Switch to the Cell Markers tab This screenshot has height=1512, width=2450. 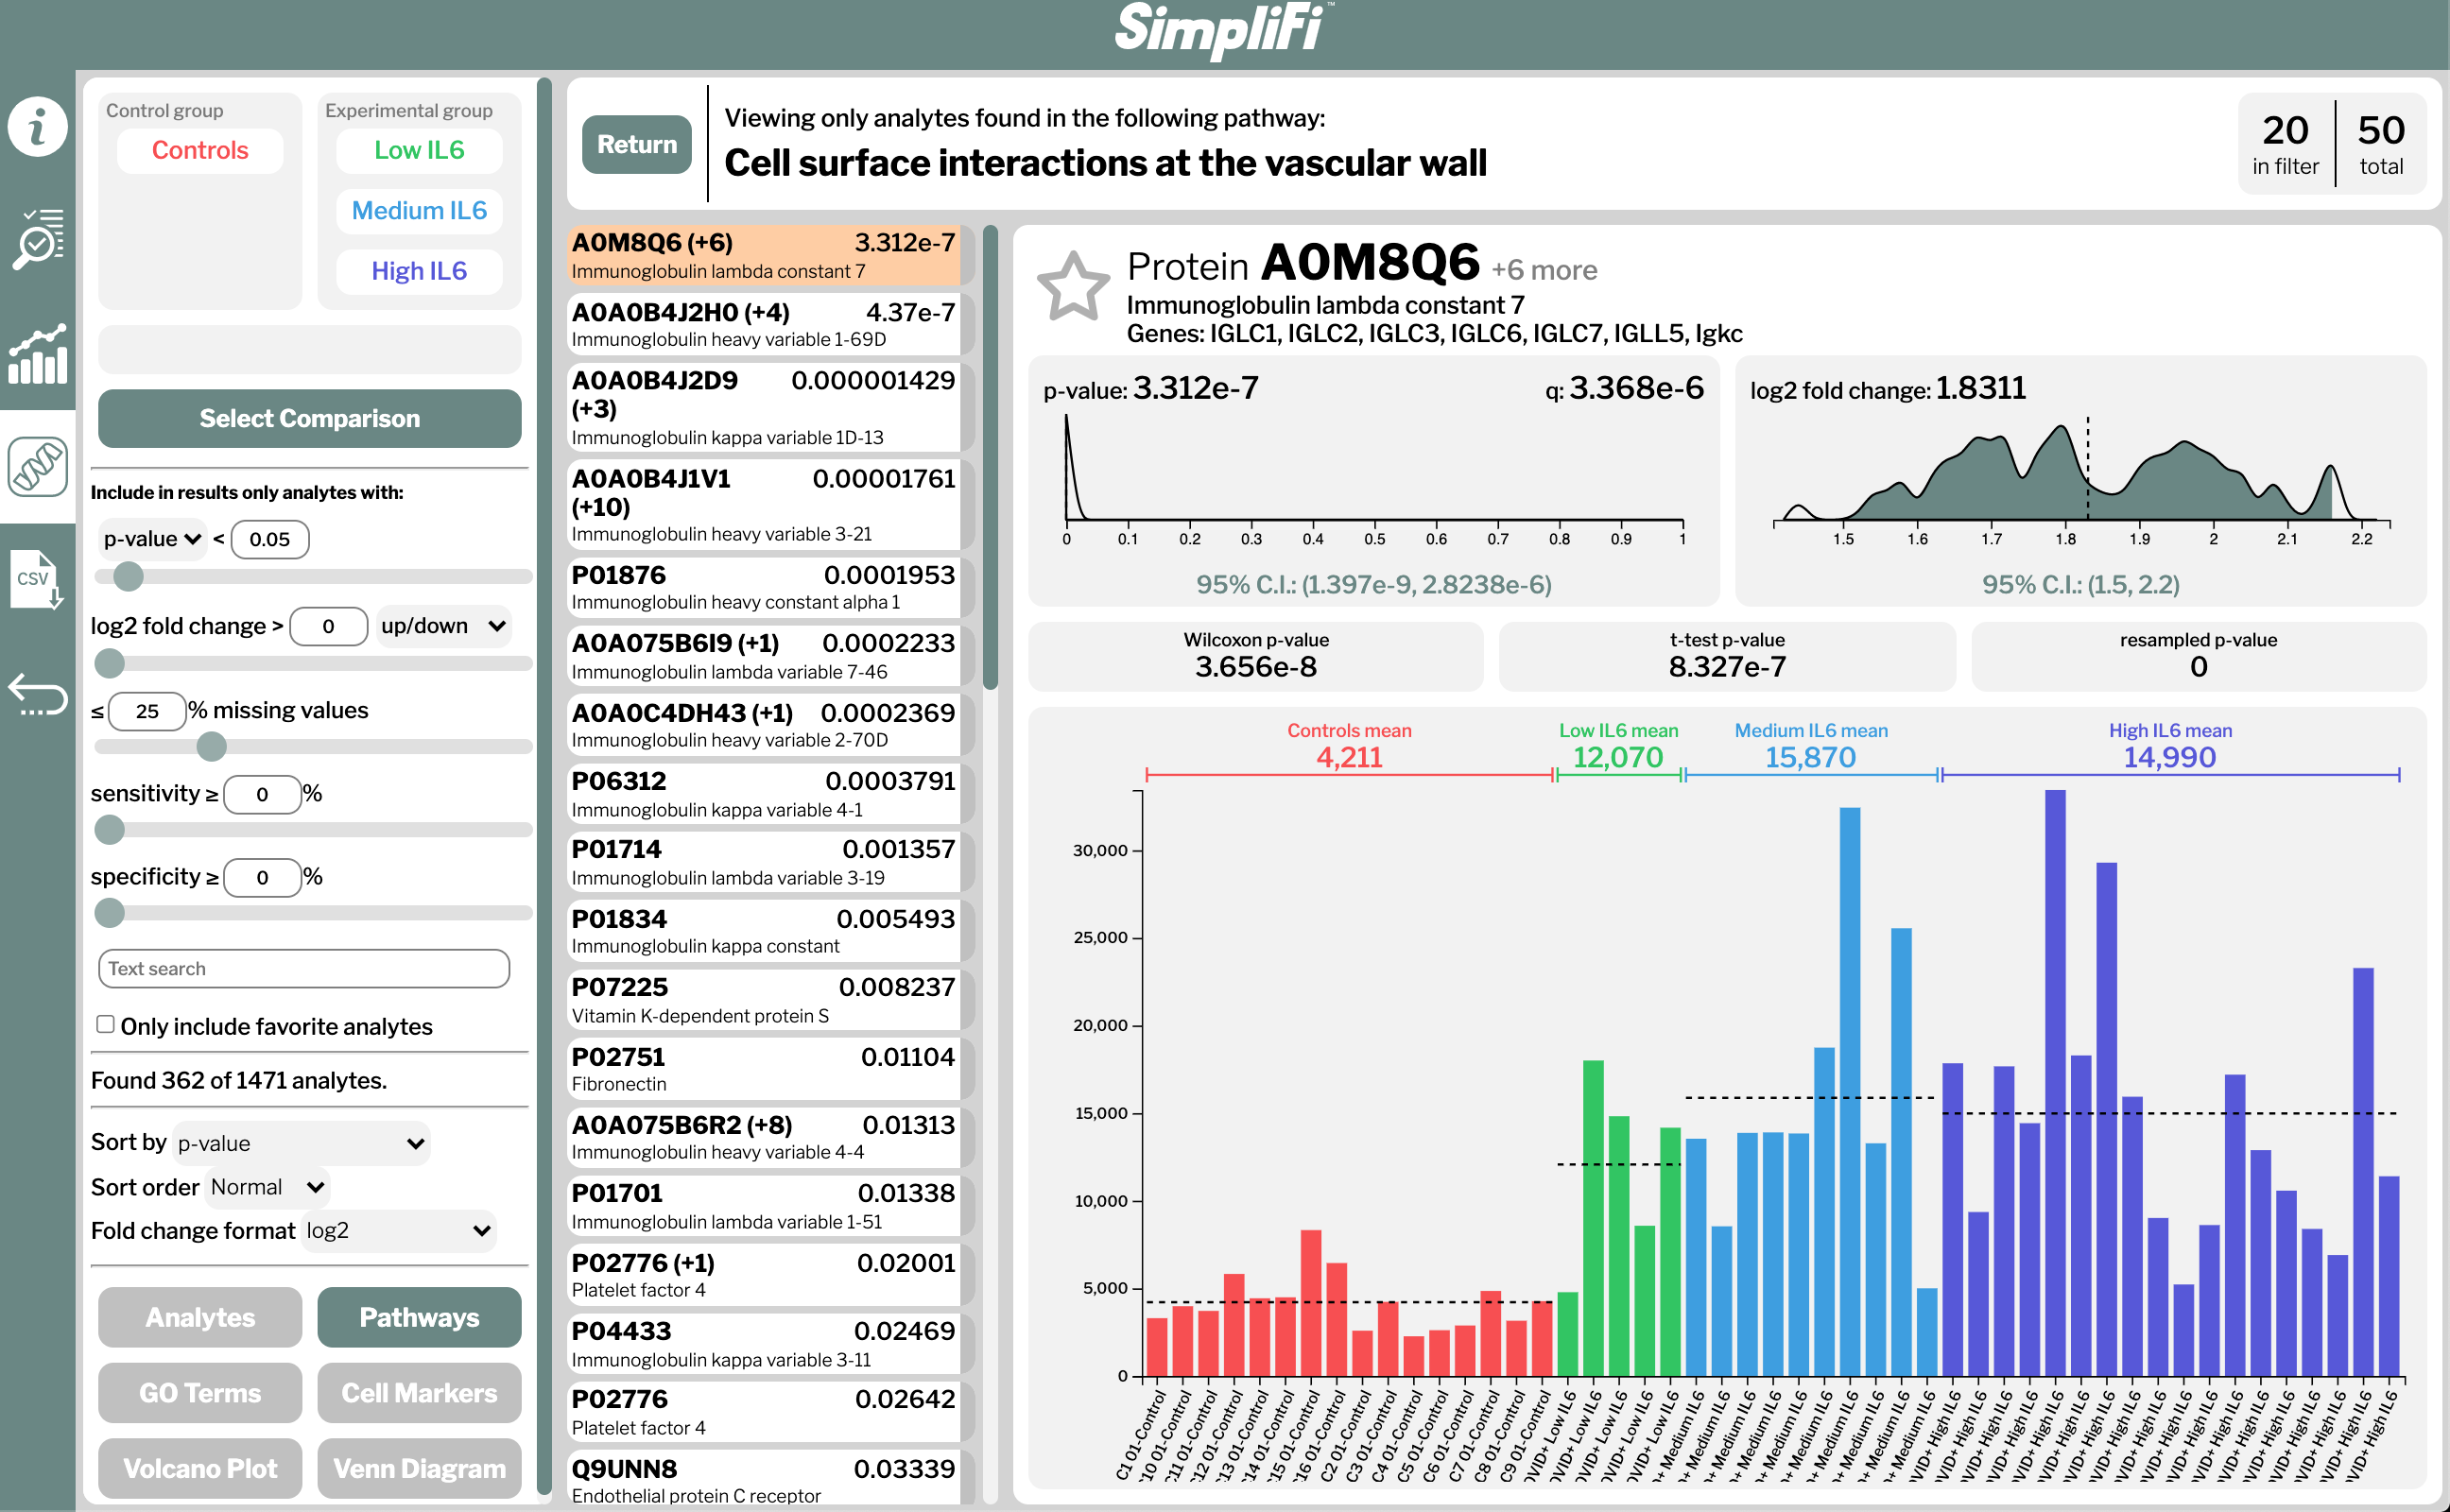coord(419,1393)
